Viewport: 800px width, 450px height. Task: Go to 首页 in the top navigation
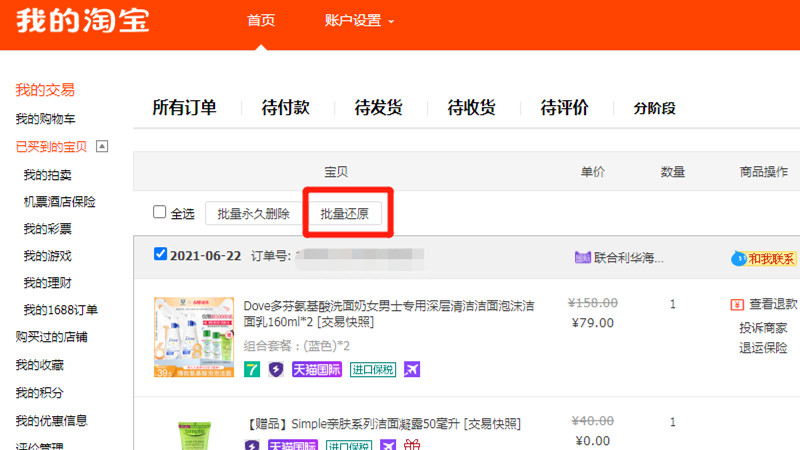pos(261,20)
